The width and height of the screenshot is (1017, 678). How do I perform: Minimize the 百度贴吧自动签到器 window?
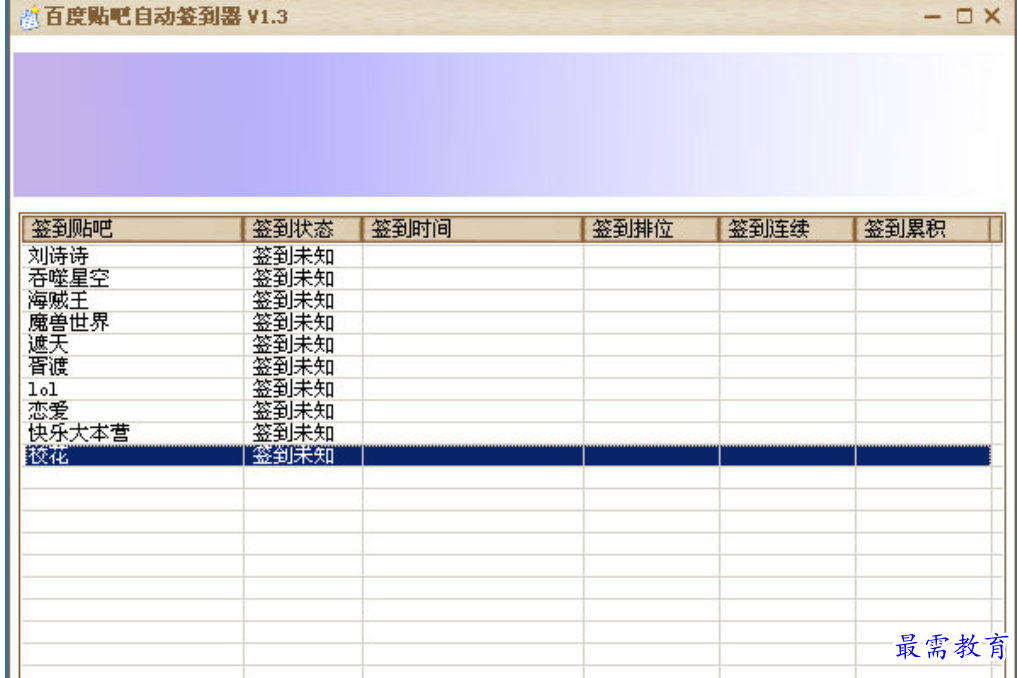click(933, 17)
